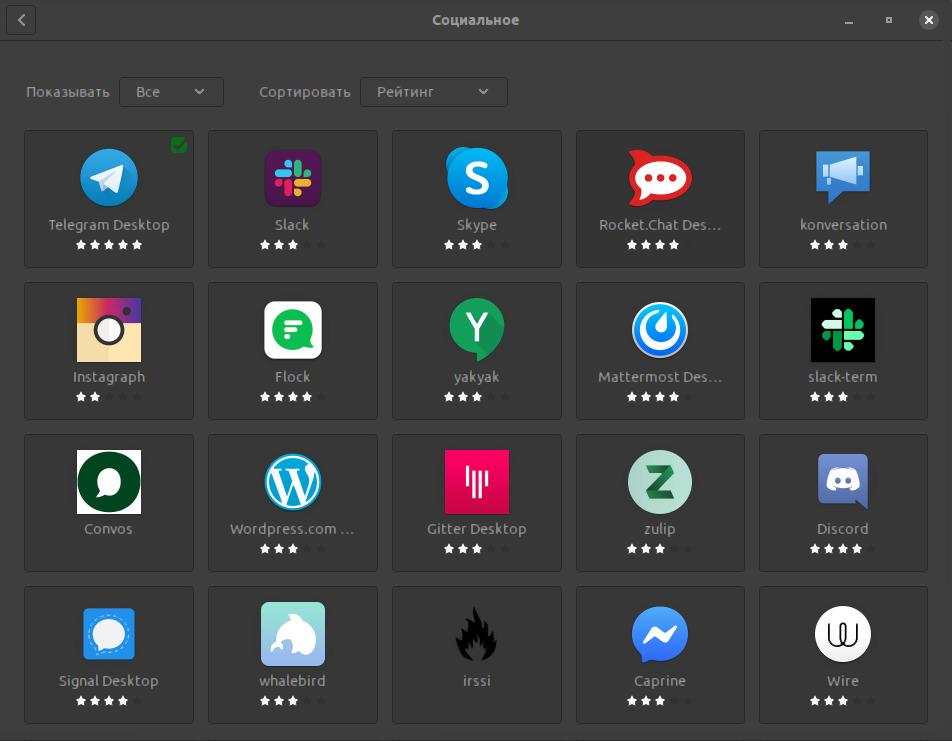Screen dimensions: 952x741
Task: Open the Caprine messenger icon
Action: tap(660, 634)
